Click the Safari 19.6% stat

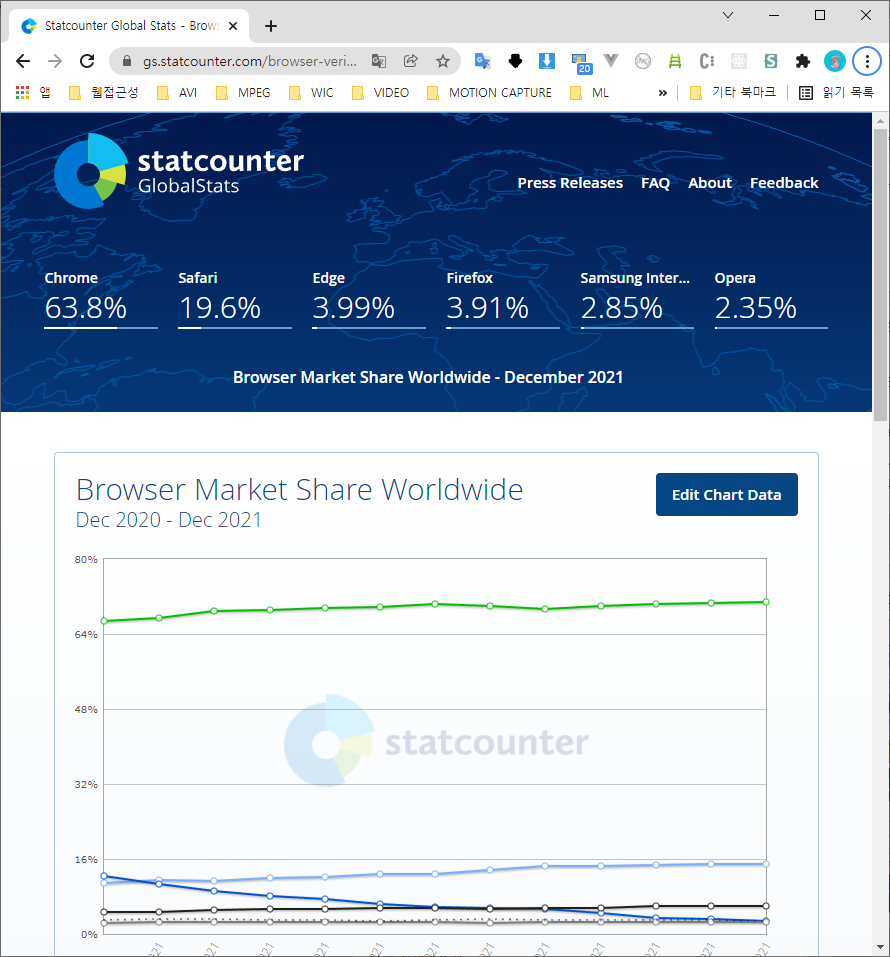(234, 298)
